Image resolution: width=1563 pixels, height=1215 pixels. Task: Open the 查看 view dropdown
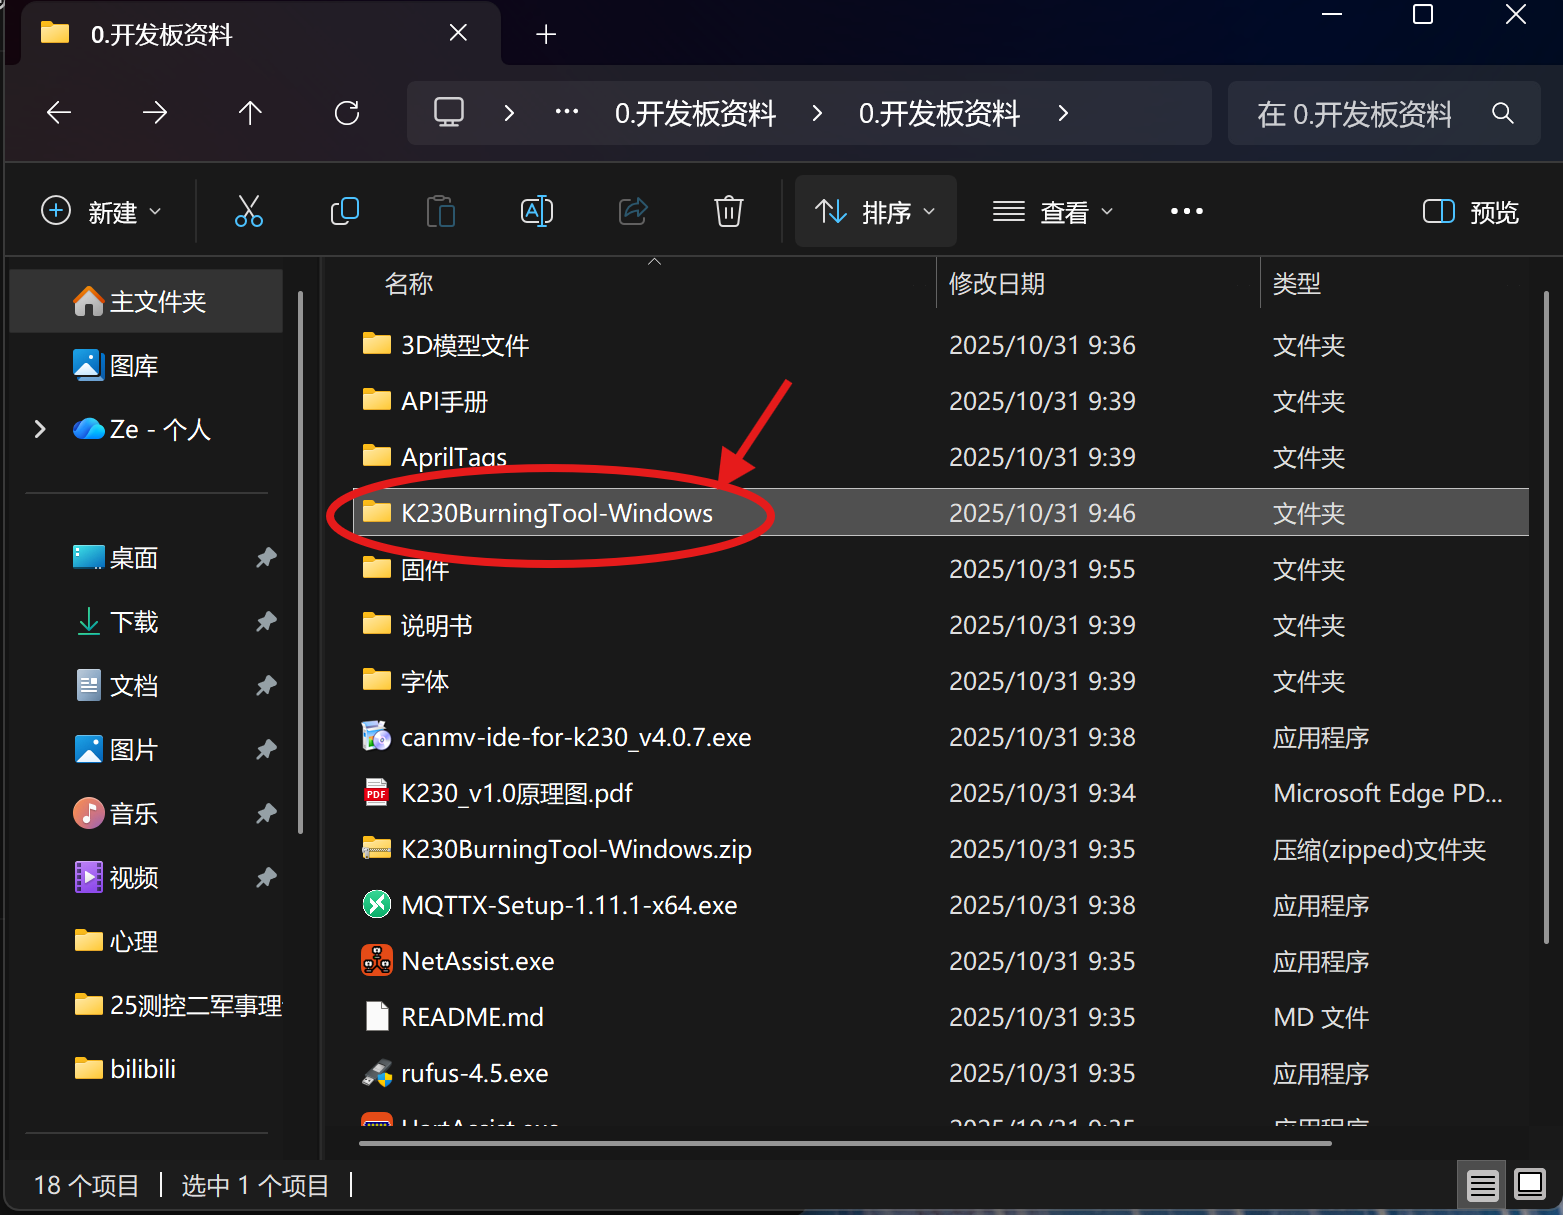[x=1052, y=211]
